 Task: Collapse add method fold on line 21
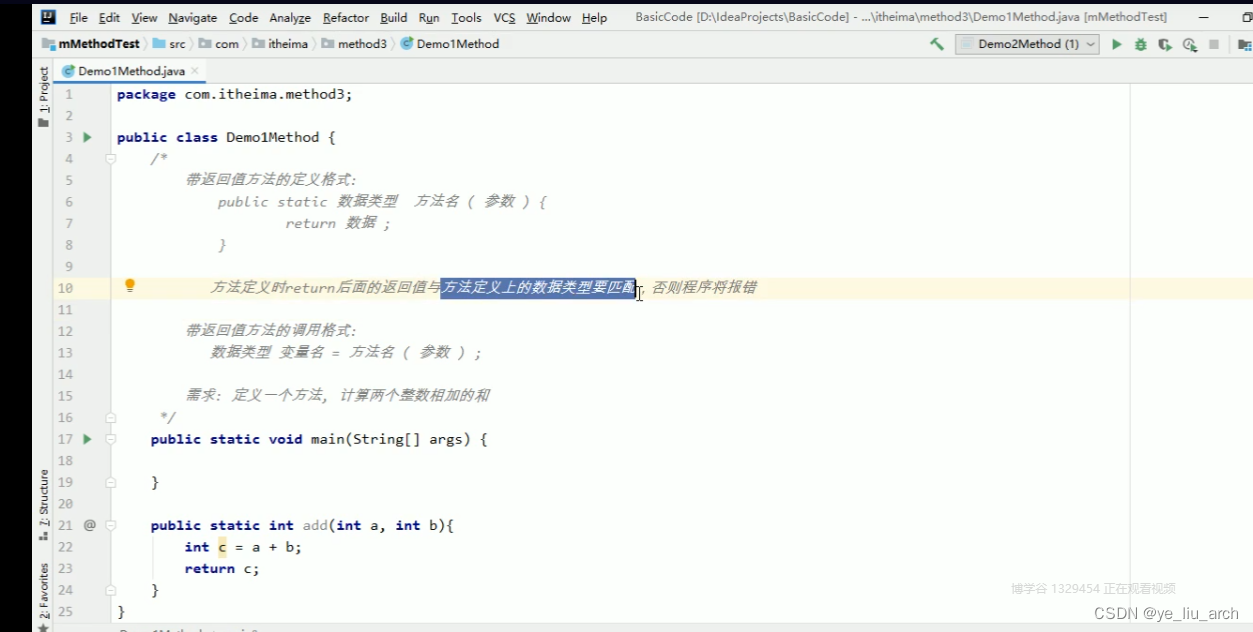[111, 525]
